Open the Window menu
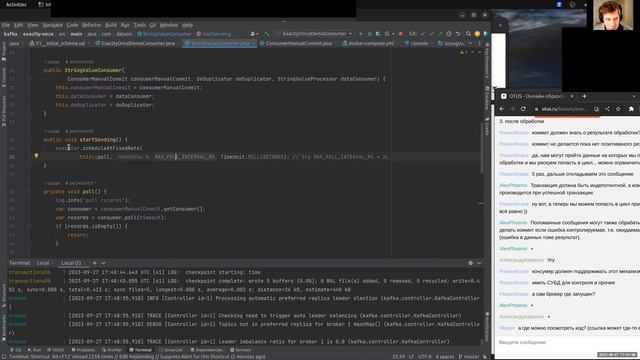Screen dimensions: 640x360 (169, 25)
